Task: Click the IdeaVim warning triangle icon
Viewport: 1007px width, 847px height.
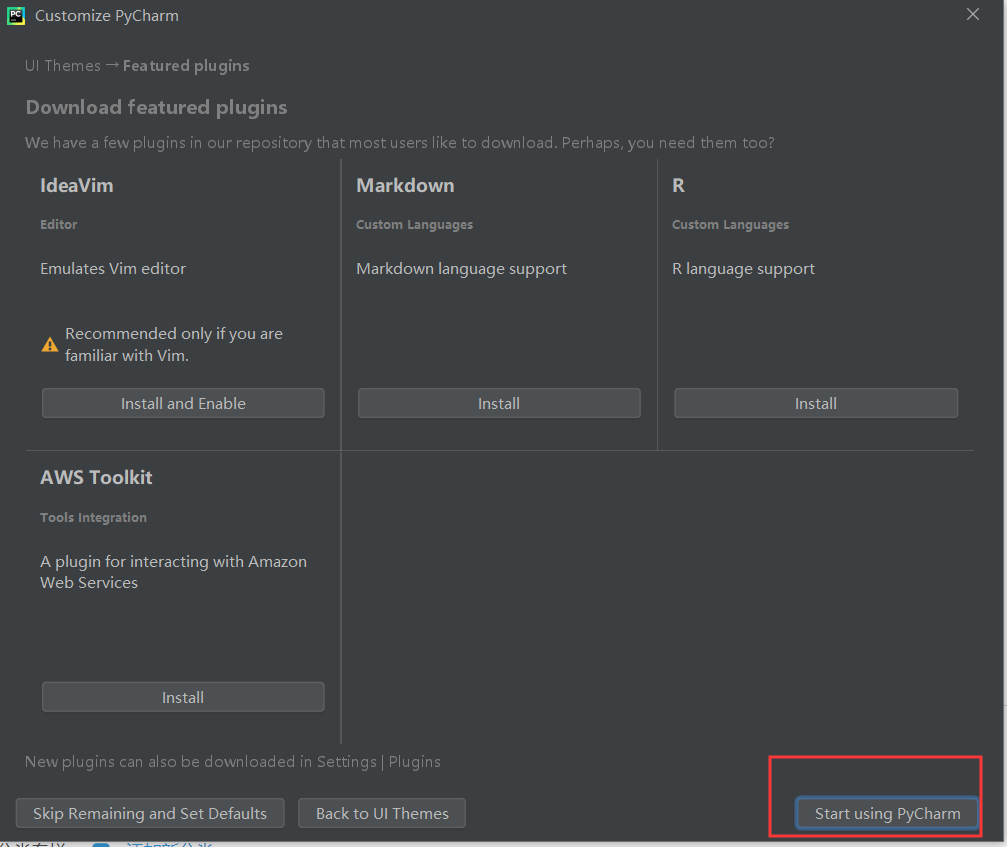Action: pos(49,345)
